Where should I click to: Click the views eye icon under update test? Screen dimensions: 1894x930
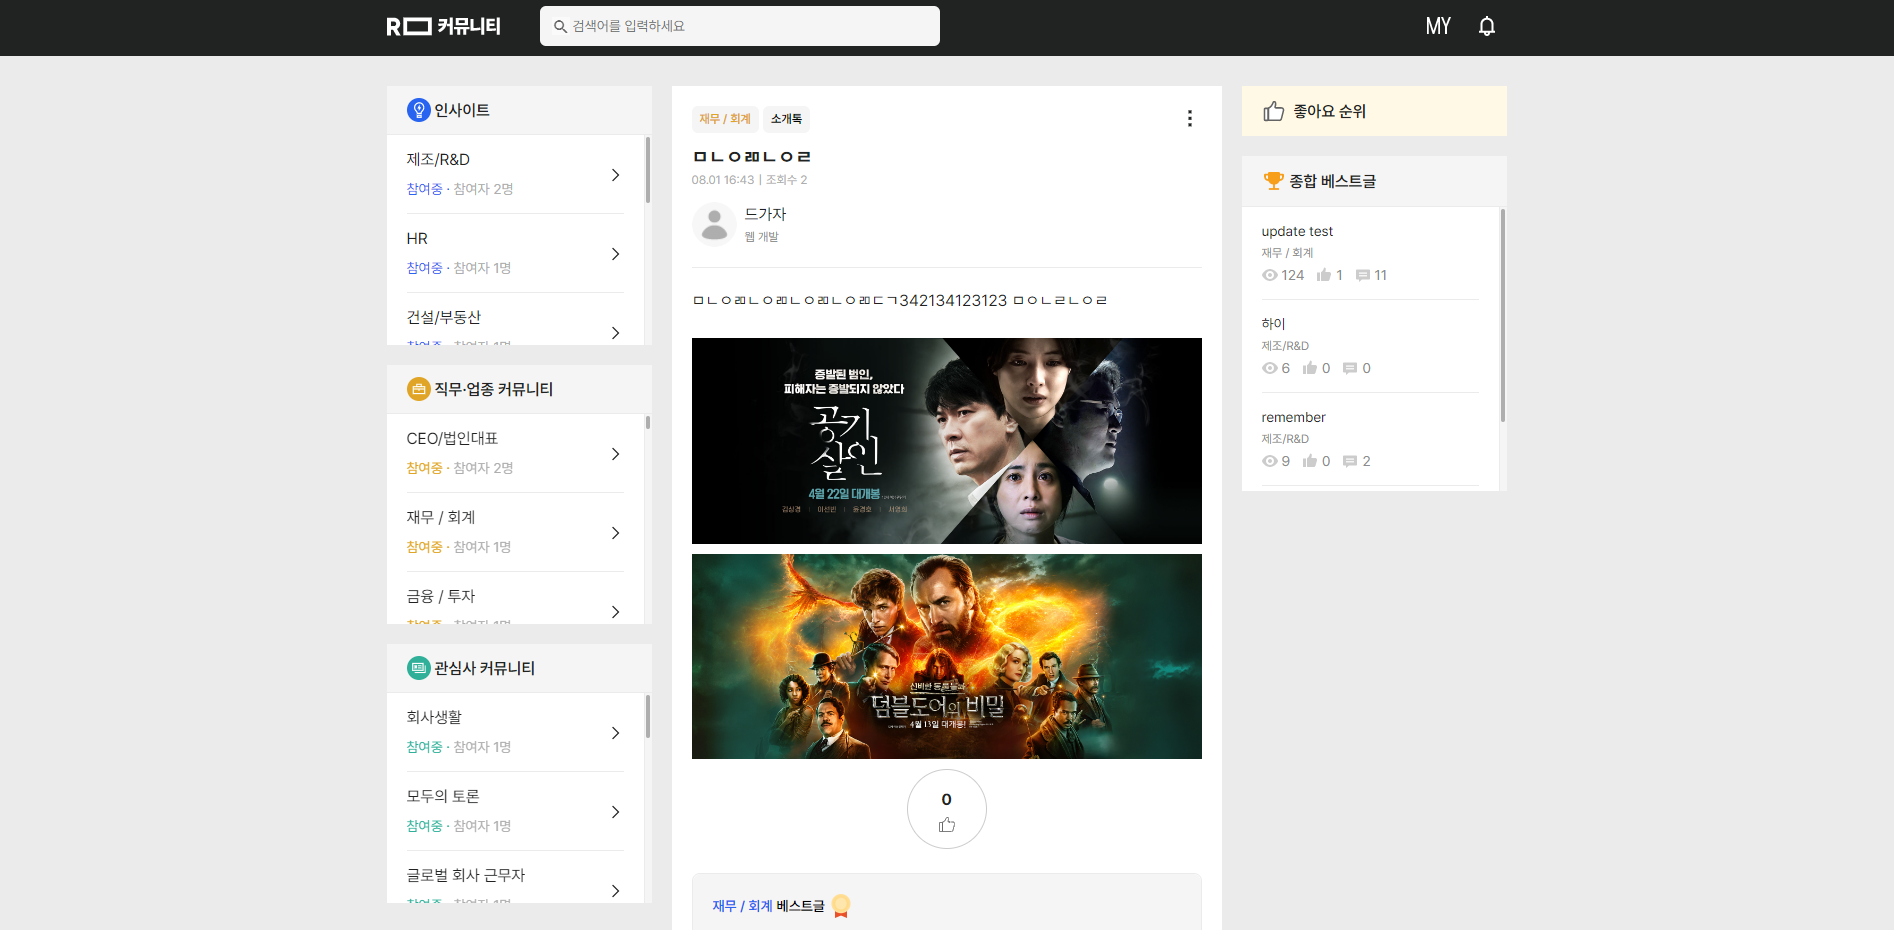point(1270,275)
